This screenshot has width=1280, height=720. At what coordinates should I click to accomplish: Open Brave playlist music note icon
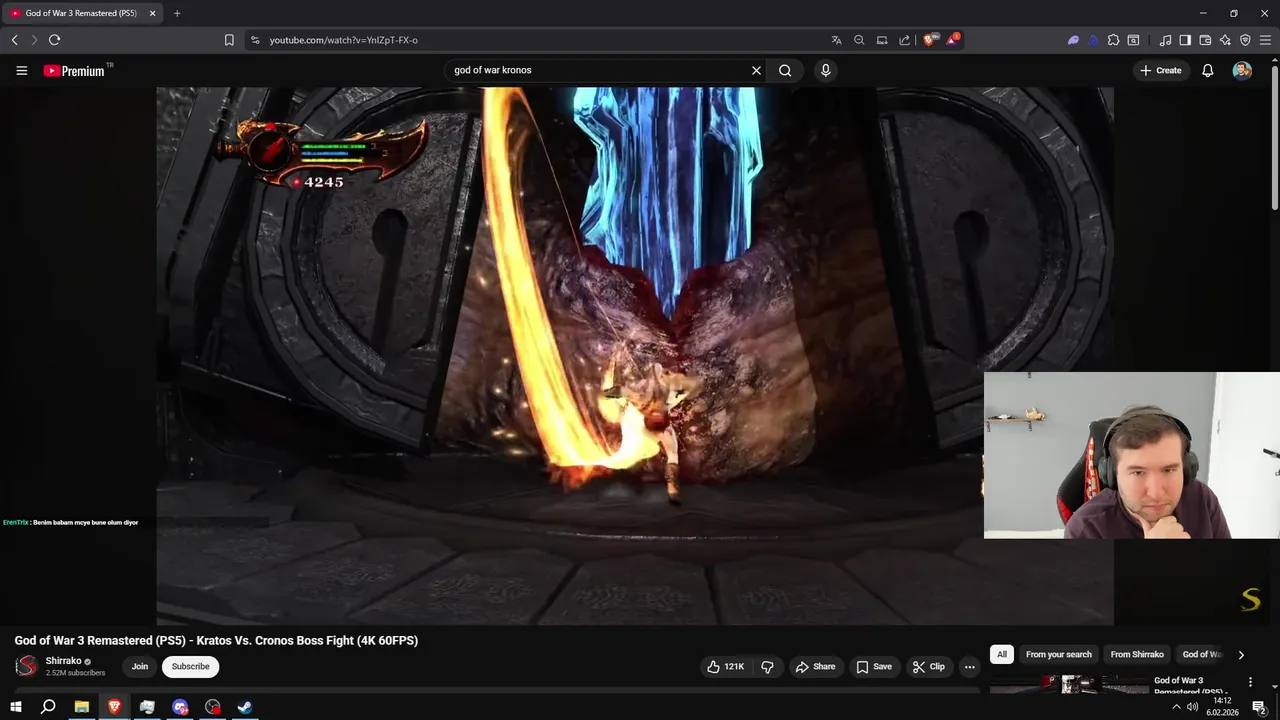[1165, 40]
